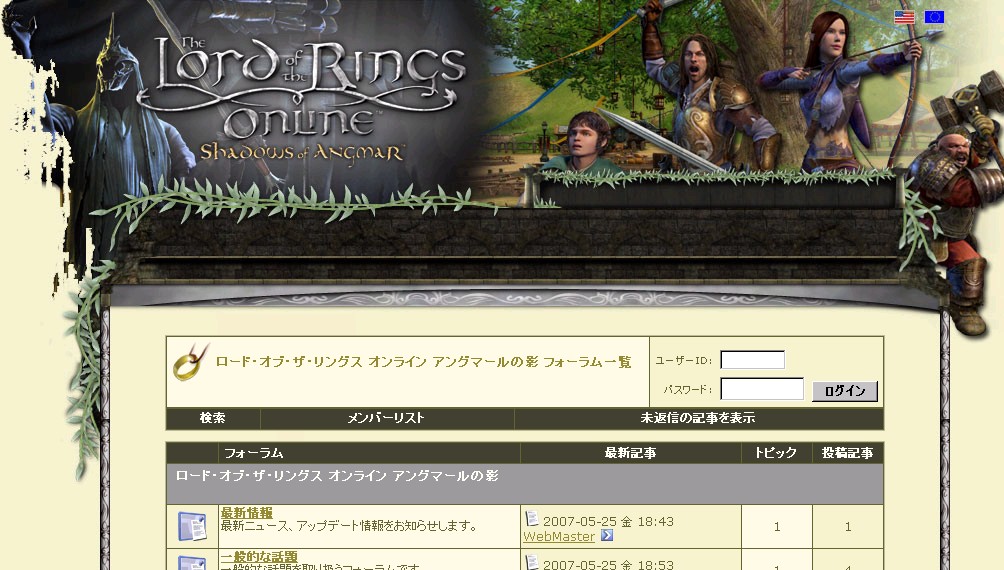Open latest post via arrow icon next to WebMaster
The image size is (1004, 570).
(x=607, y=537)
